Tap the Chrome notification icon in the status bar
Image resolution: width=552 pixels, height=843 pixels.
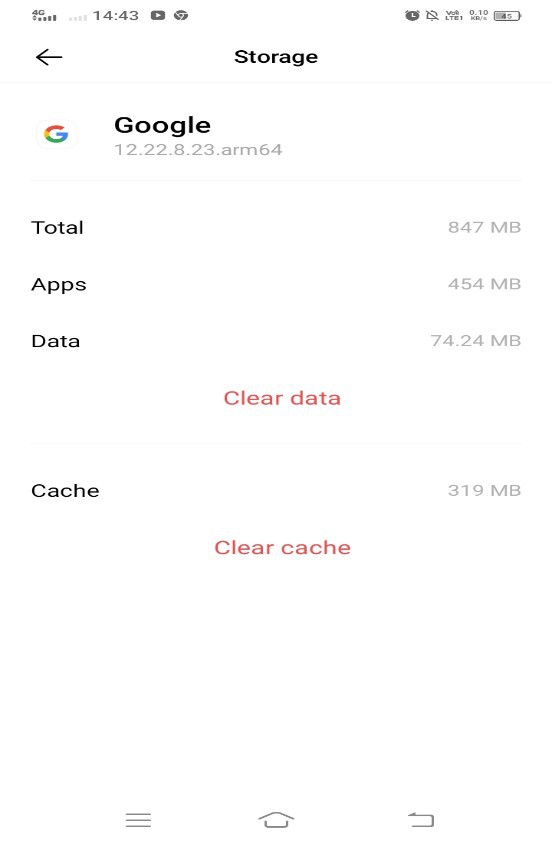[x=181, y=16]
